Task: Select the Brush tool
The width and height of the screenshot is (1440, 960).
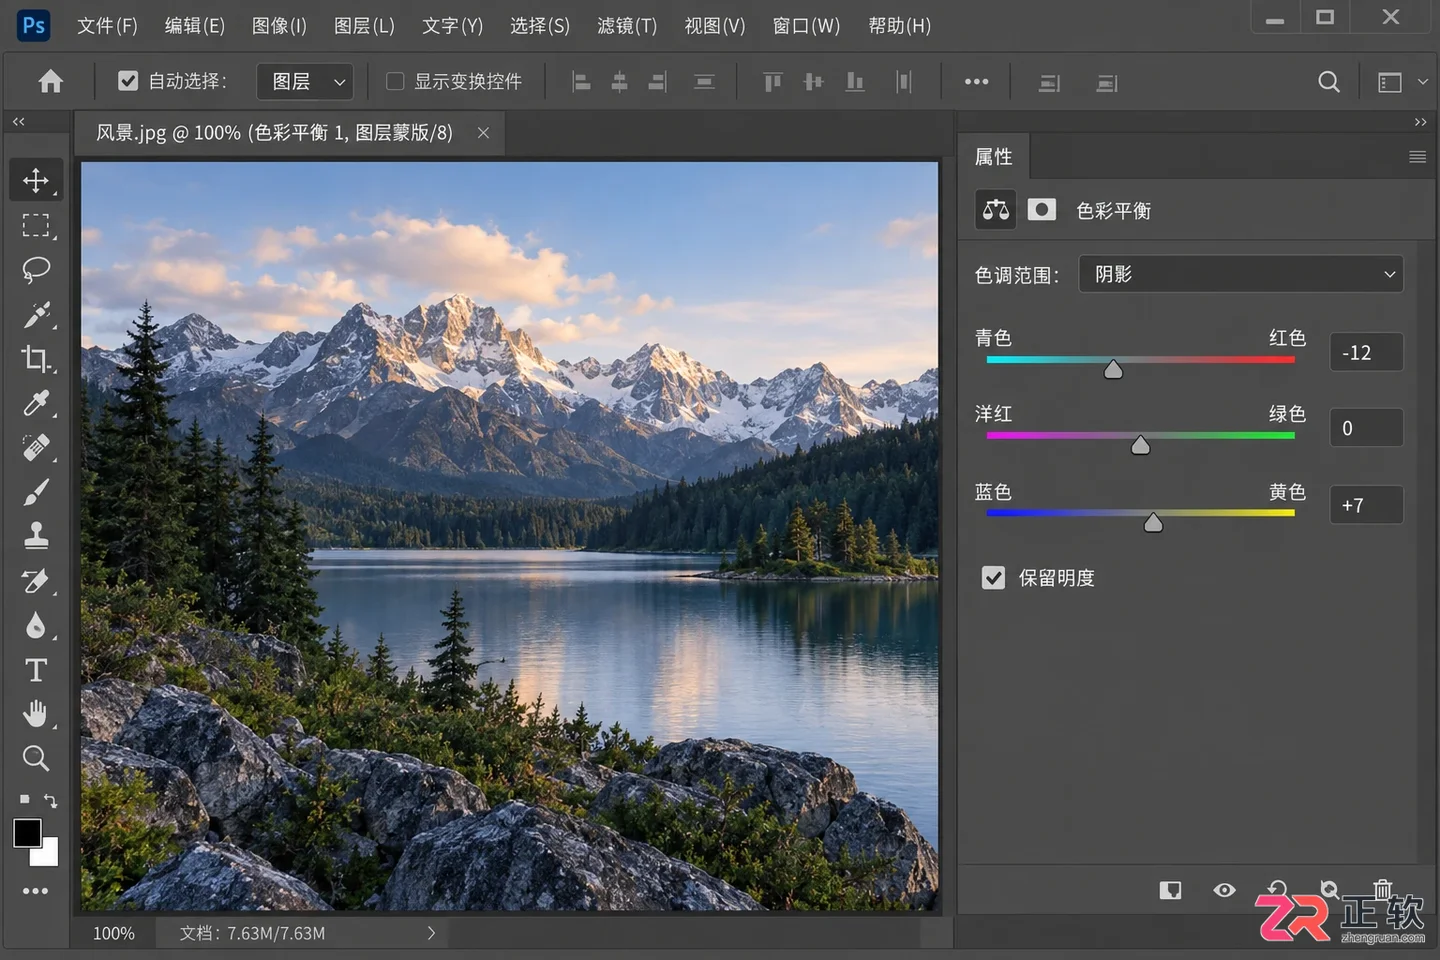Action: point(36,492)
